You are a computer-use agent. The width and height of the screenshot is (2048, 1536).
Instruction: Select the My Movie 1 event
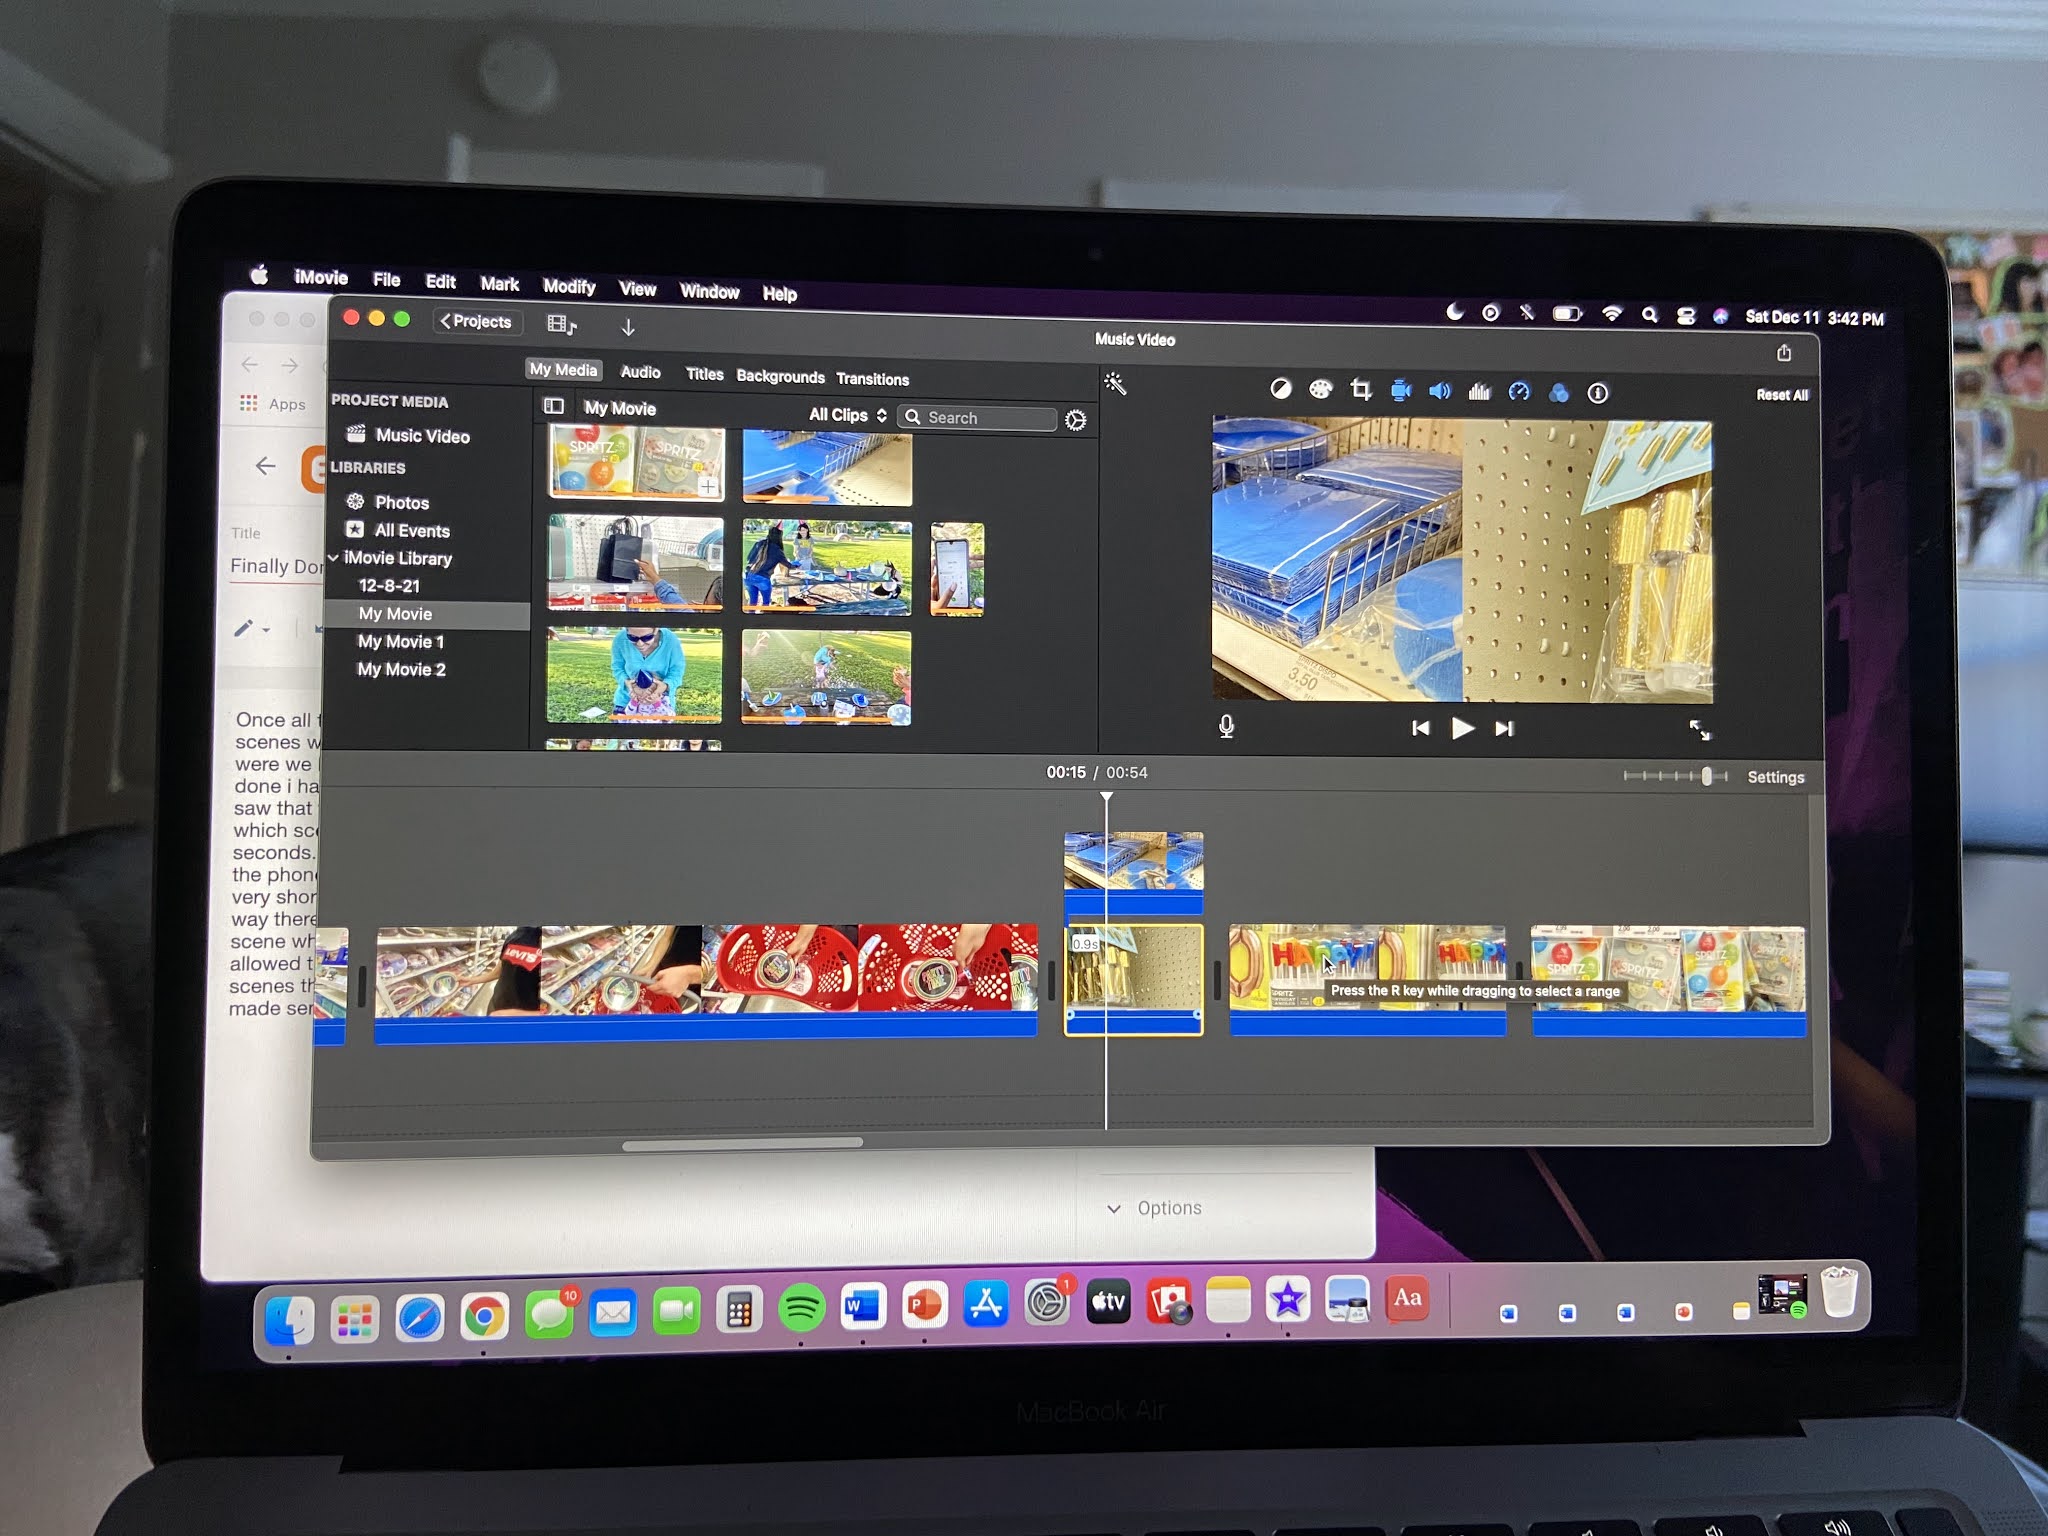(x=400, y=641)
